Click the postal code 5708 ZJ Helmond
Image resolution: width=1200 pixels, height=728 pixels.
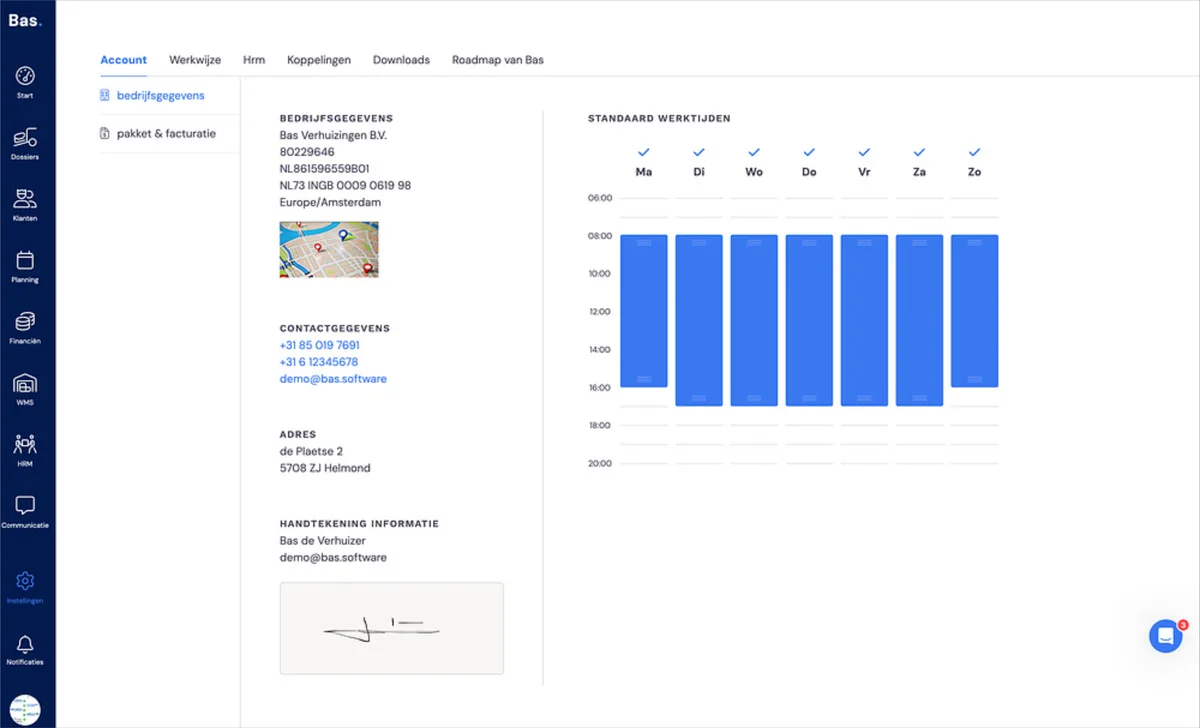(x=325, y=468)
